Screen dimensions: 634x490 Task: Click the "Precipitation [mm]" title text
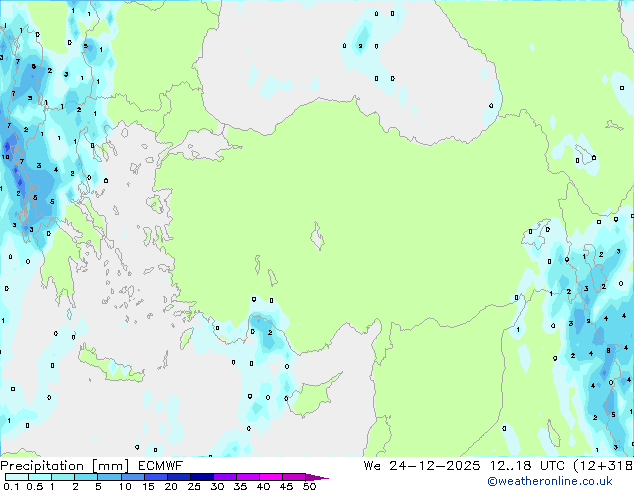click(65, 466)
